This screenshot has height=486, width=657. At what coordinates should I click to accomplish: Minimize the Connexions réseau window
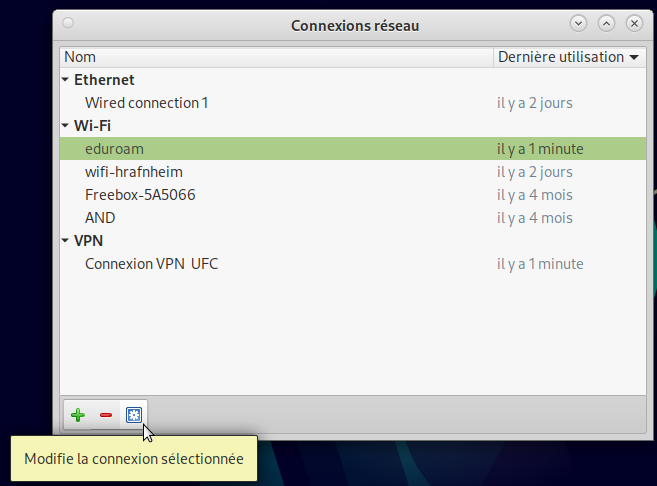coord(578,23)
